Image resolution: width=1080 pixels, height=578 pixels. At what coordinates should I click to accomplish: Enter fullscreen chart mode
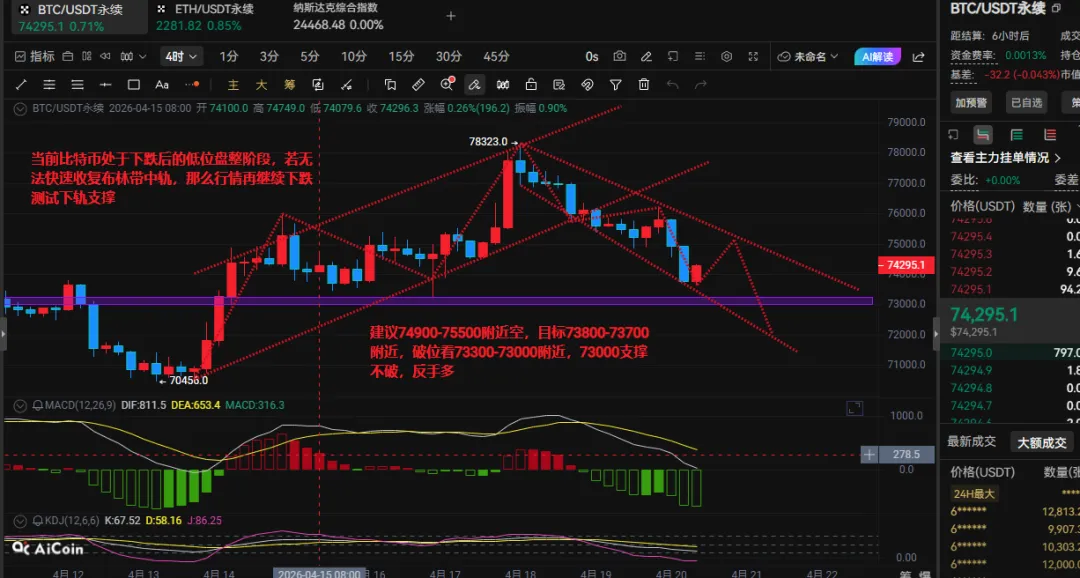[x=754, y=56]
